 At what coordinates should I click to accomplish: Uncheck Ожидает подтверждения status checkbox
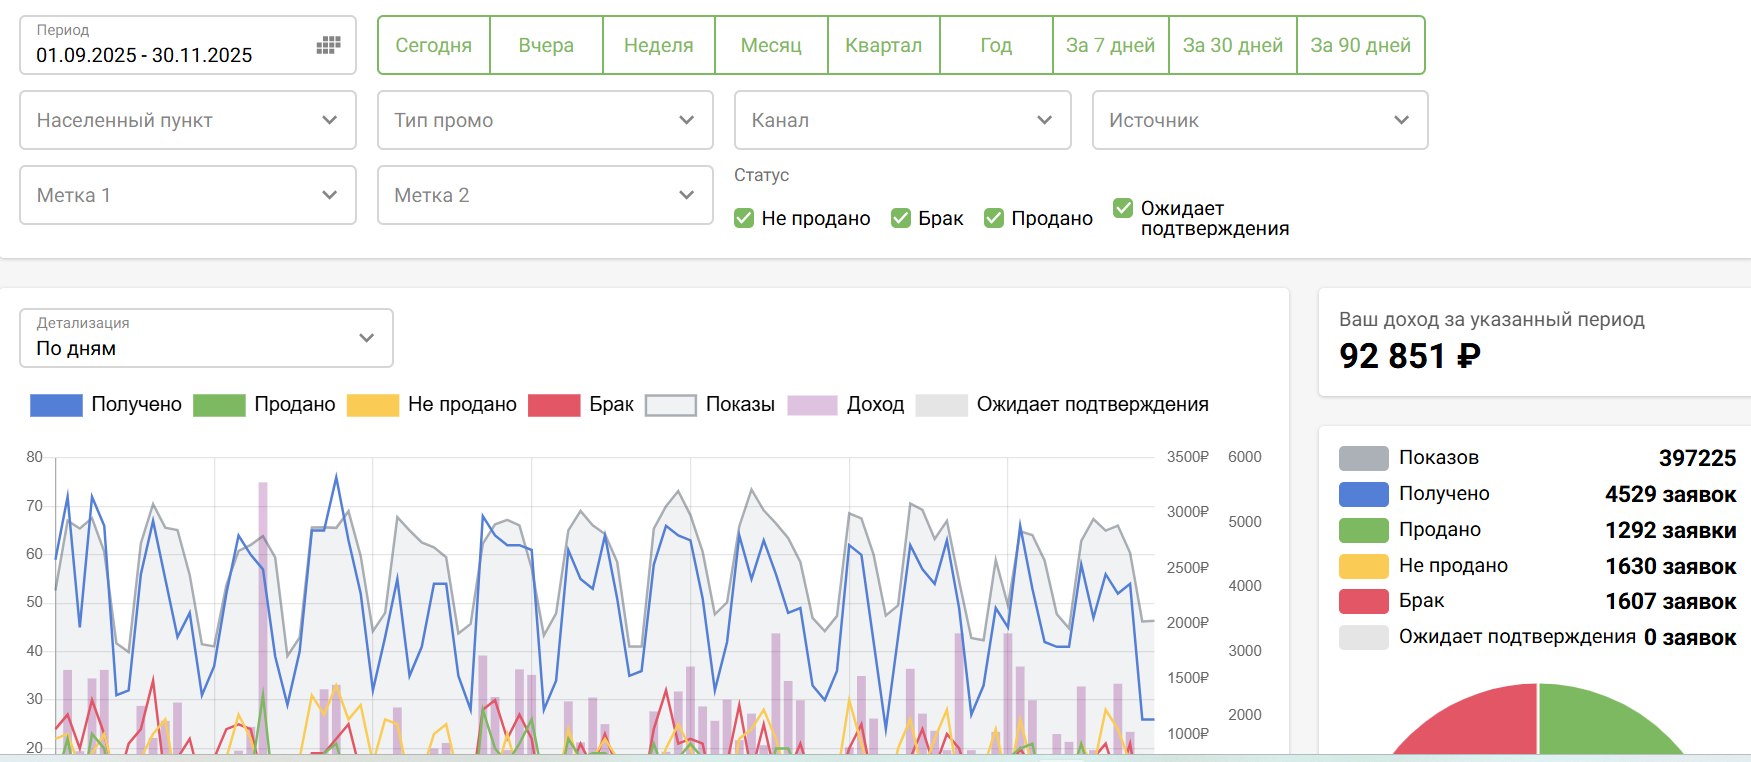coord(1123,208)
